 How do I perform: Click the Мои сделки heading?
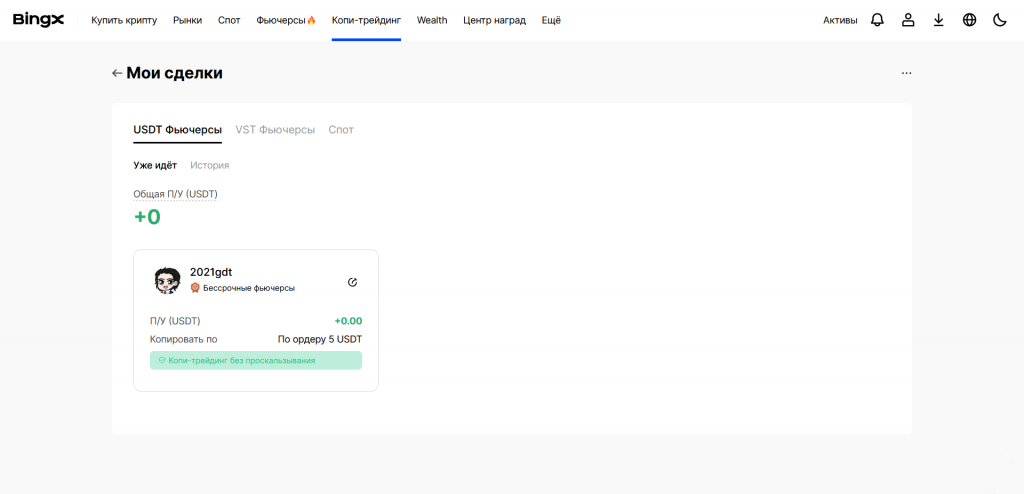click(x=174, y=73)
